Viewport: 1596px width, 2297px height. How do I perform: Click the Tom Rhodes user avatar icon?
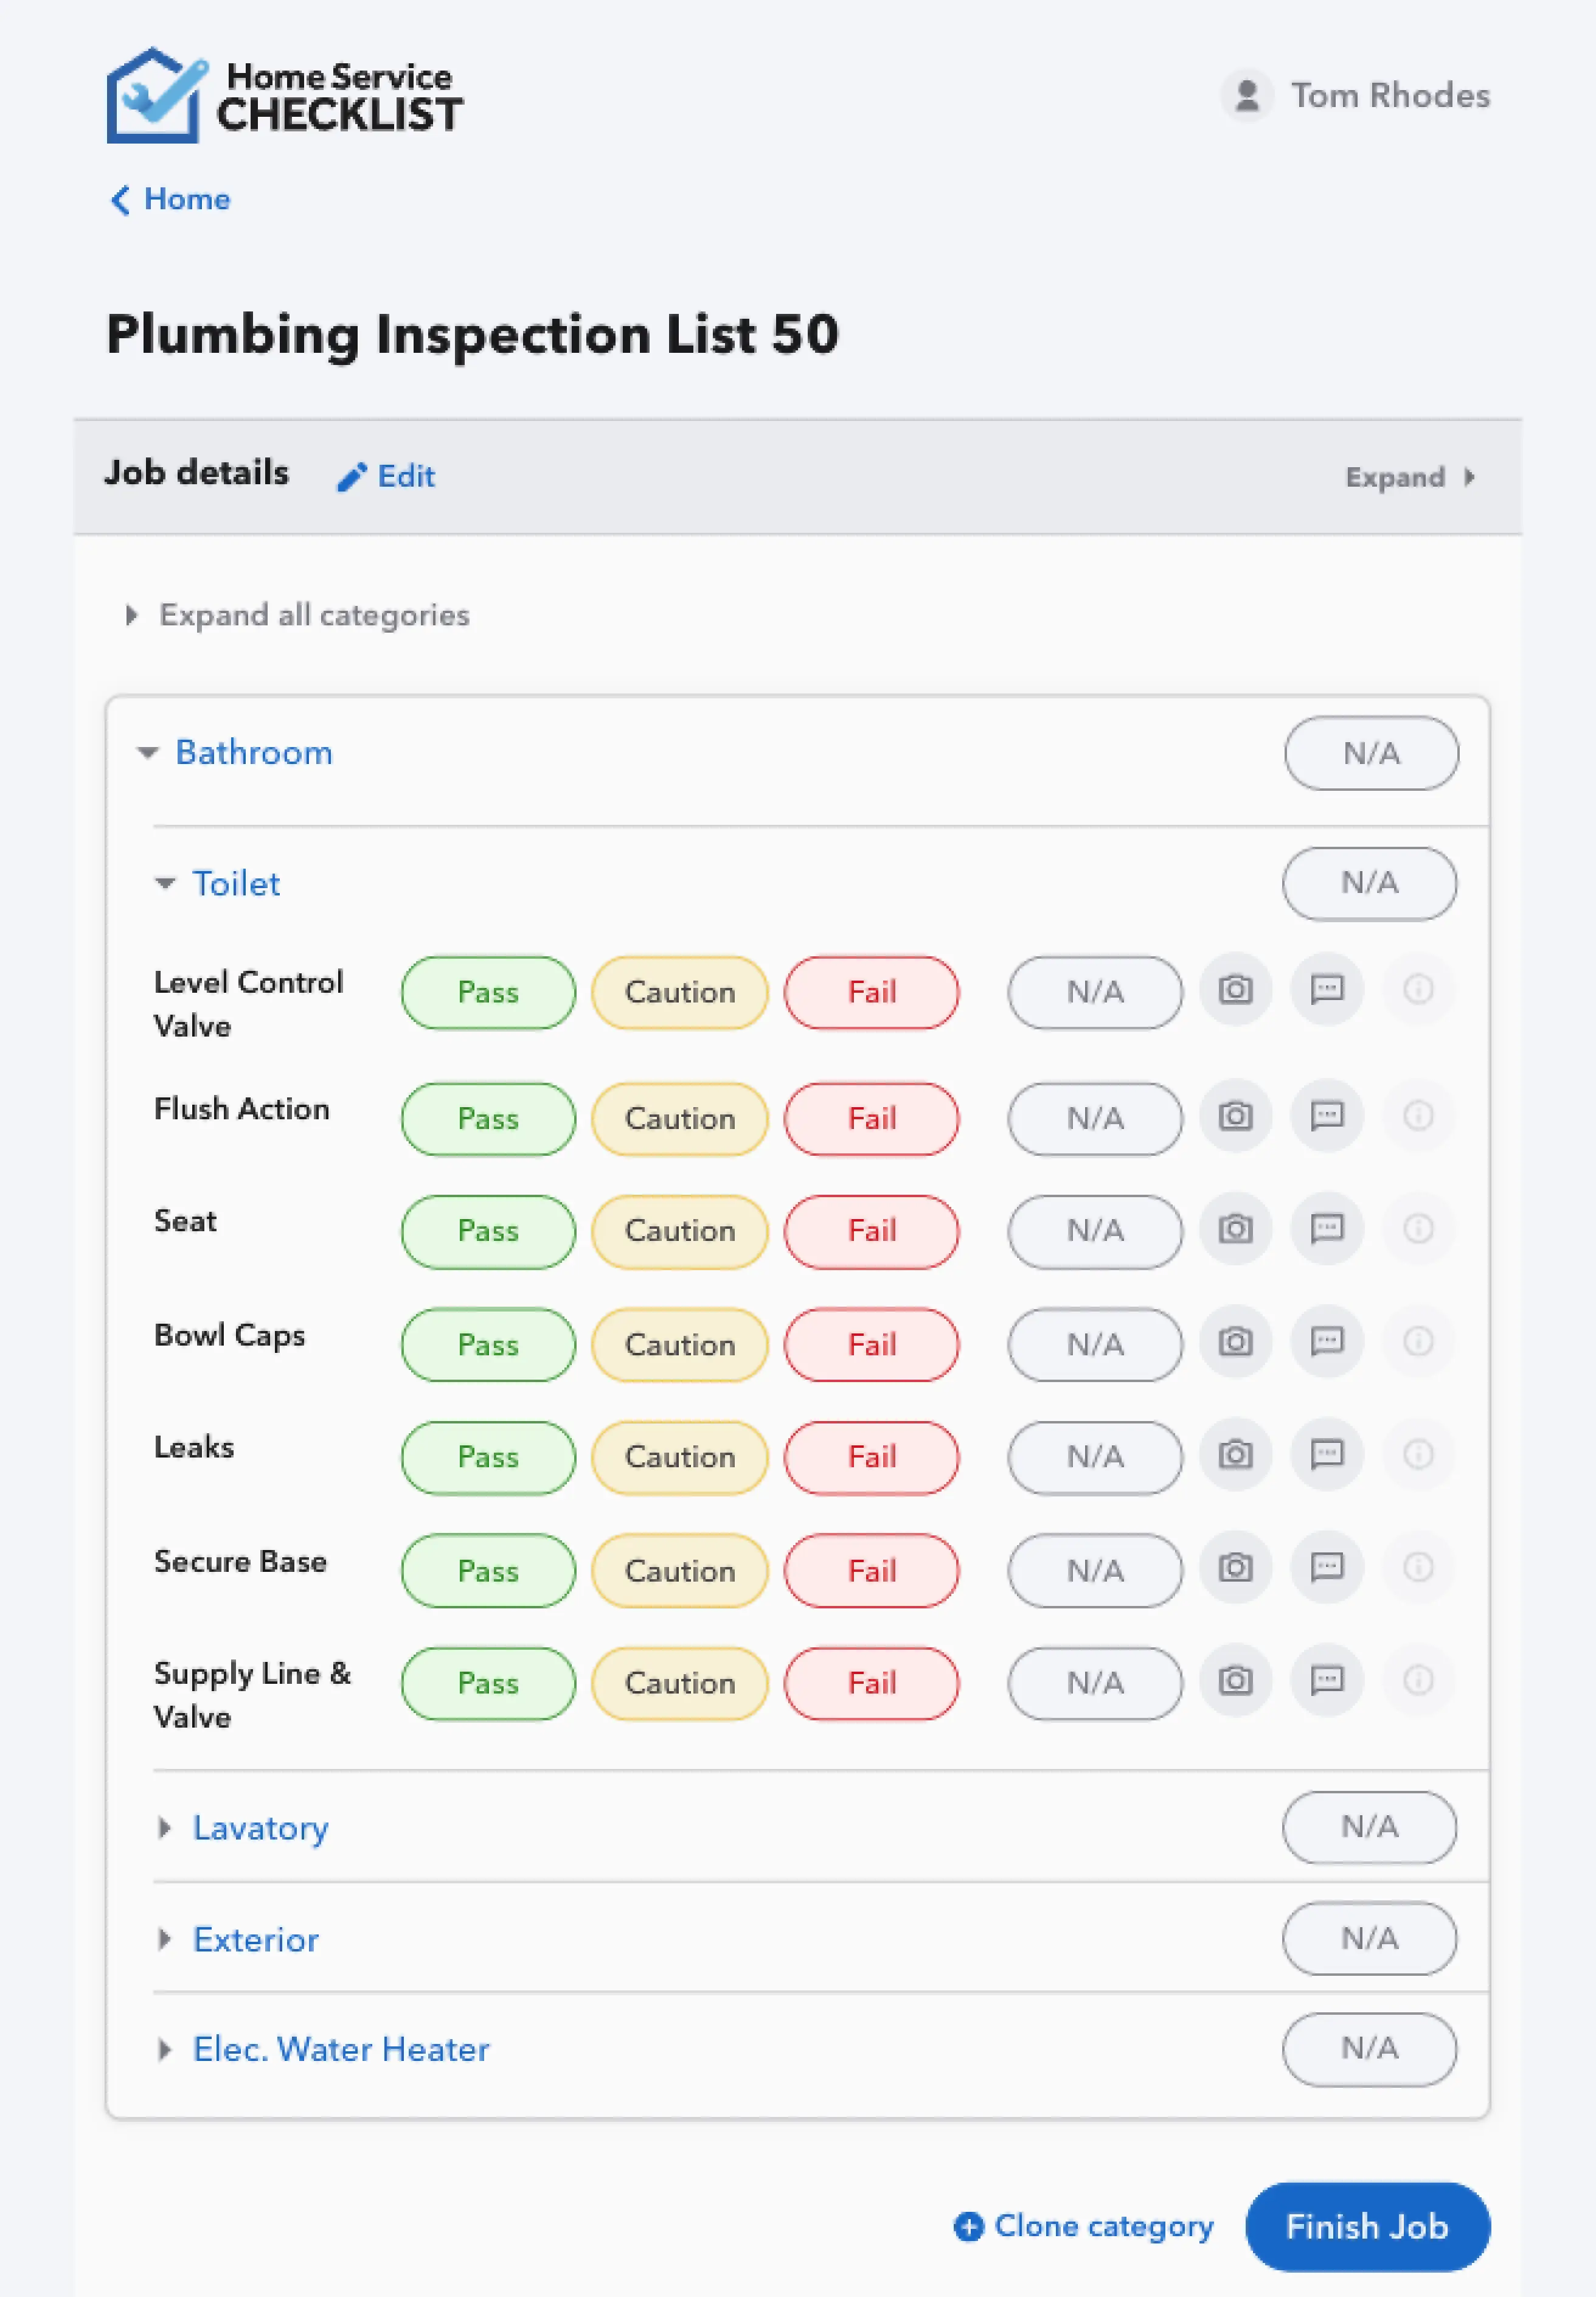coord(1246,96)
